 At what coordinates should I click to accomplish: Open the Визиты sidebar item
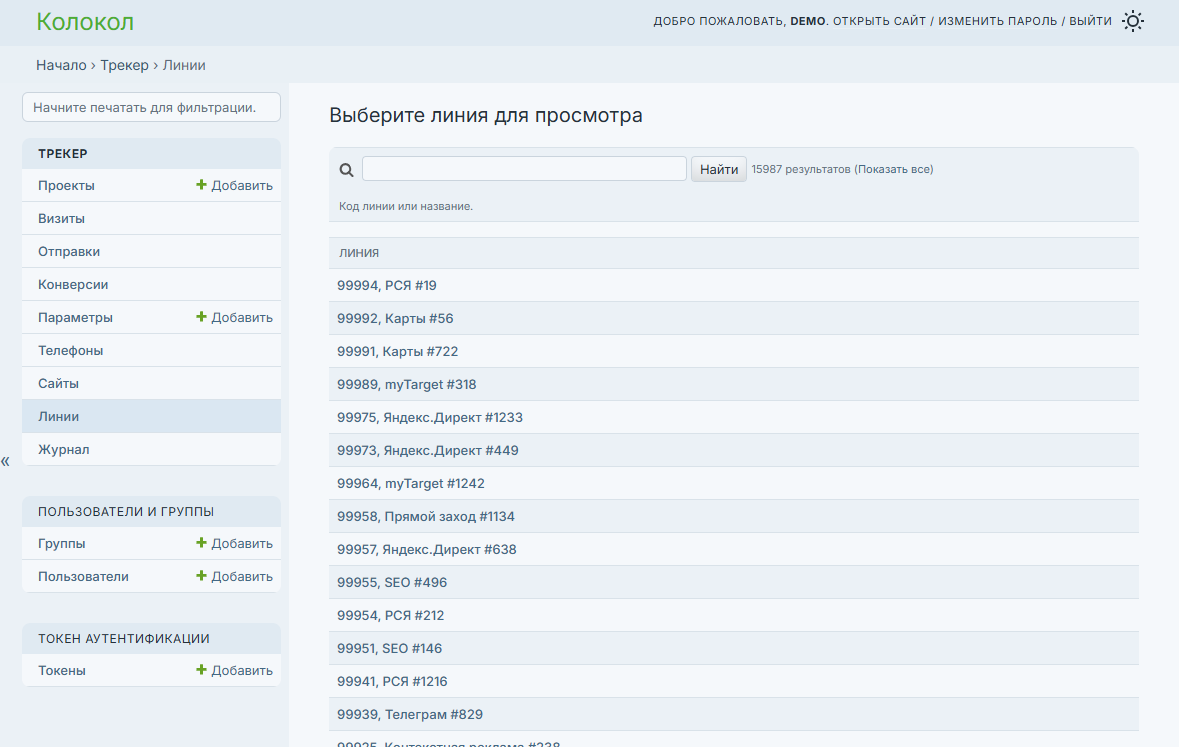tap(62, 218)
